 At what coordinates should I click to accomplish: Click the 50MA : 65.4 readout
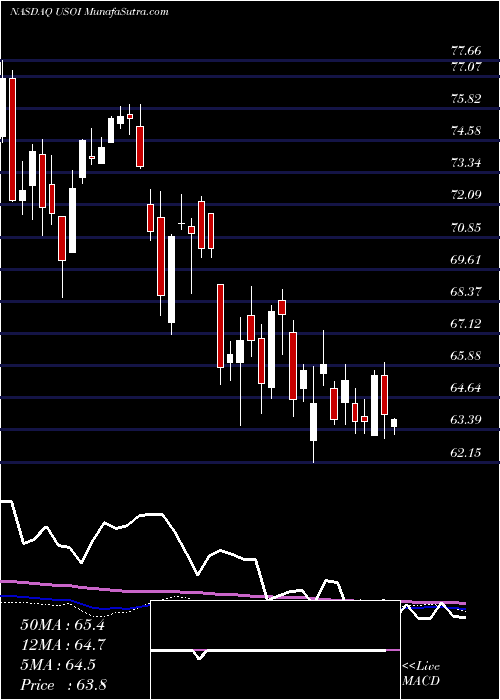click(62, 625)
